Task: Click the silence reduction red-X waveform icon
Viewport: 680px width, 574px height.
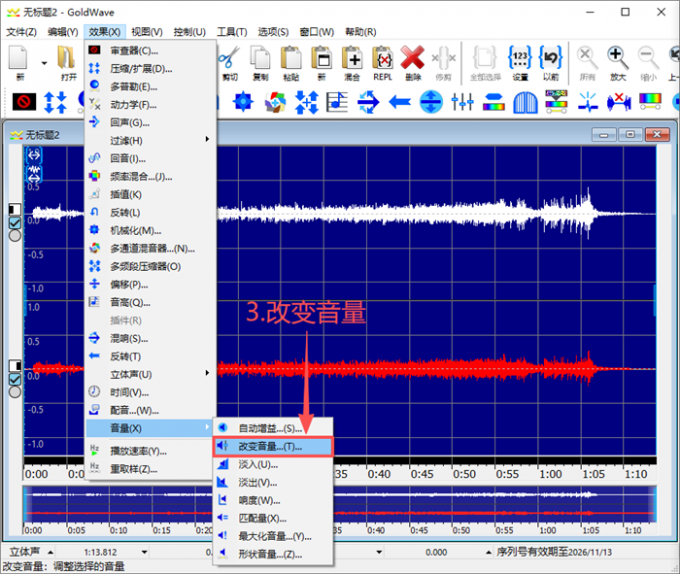Action: click(619, 102)
